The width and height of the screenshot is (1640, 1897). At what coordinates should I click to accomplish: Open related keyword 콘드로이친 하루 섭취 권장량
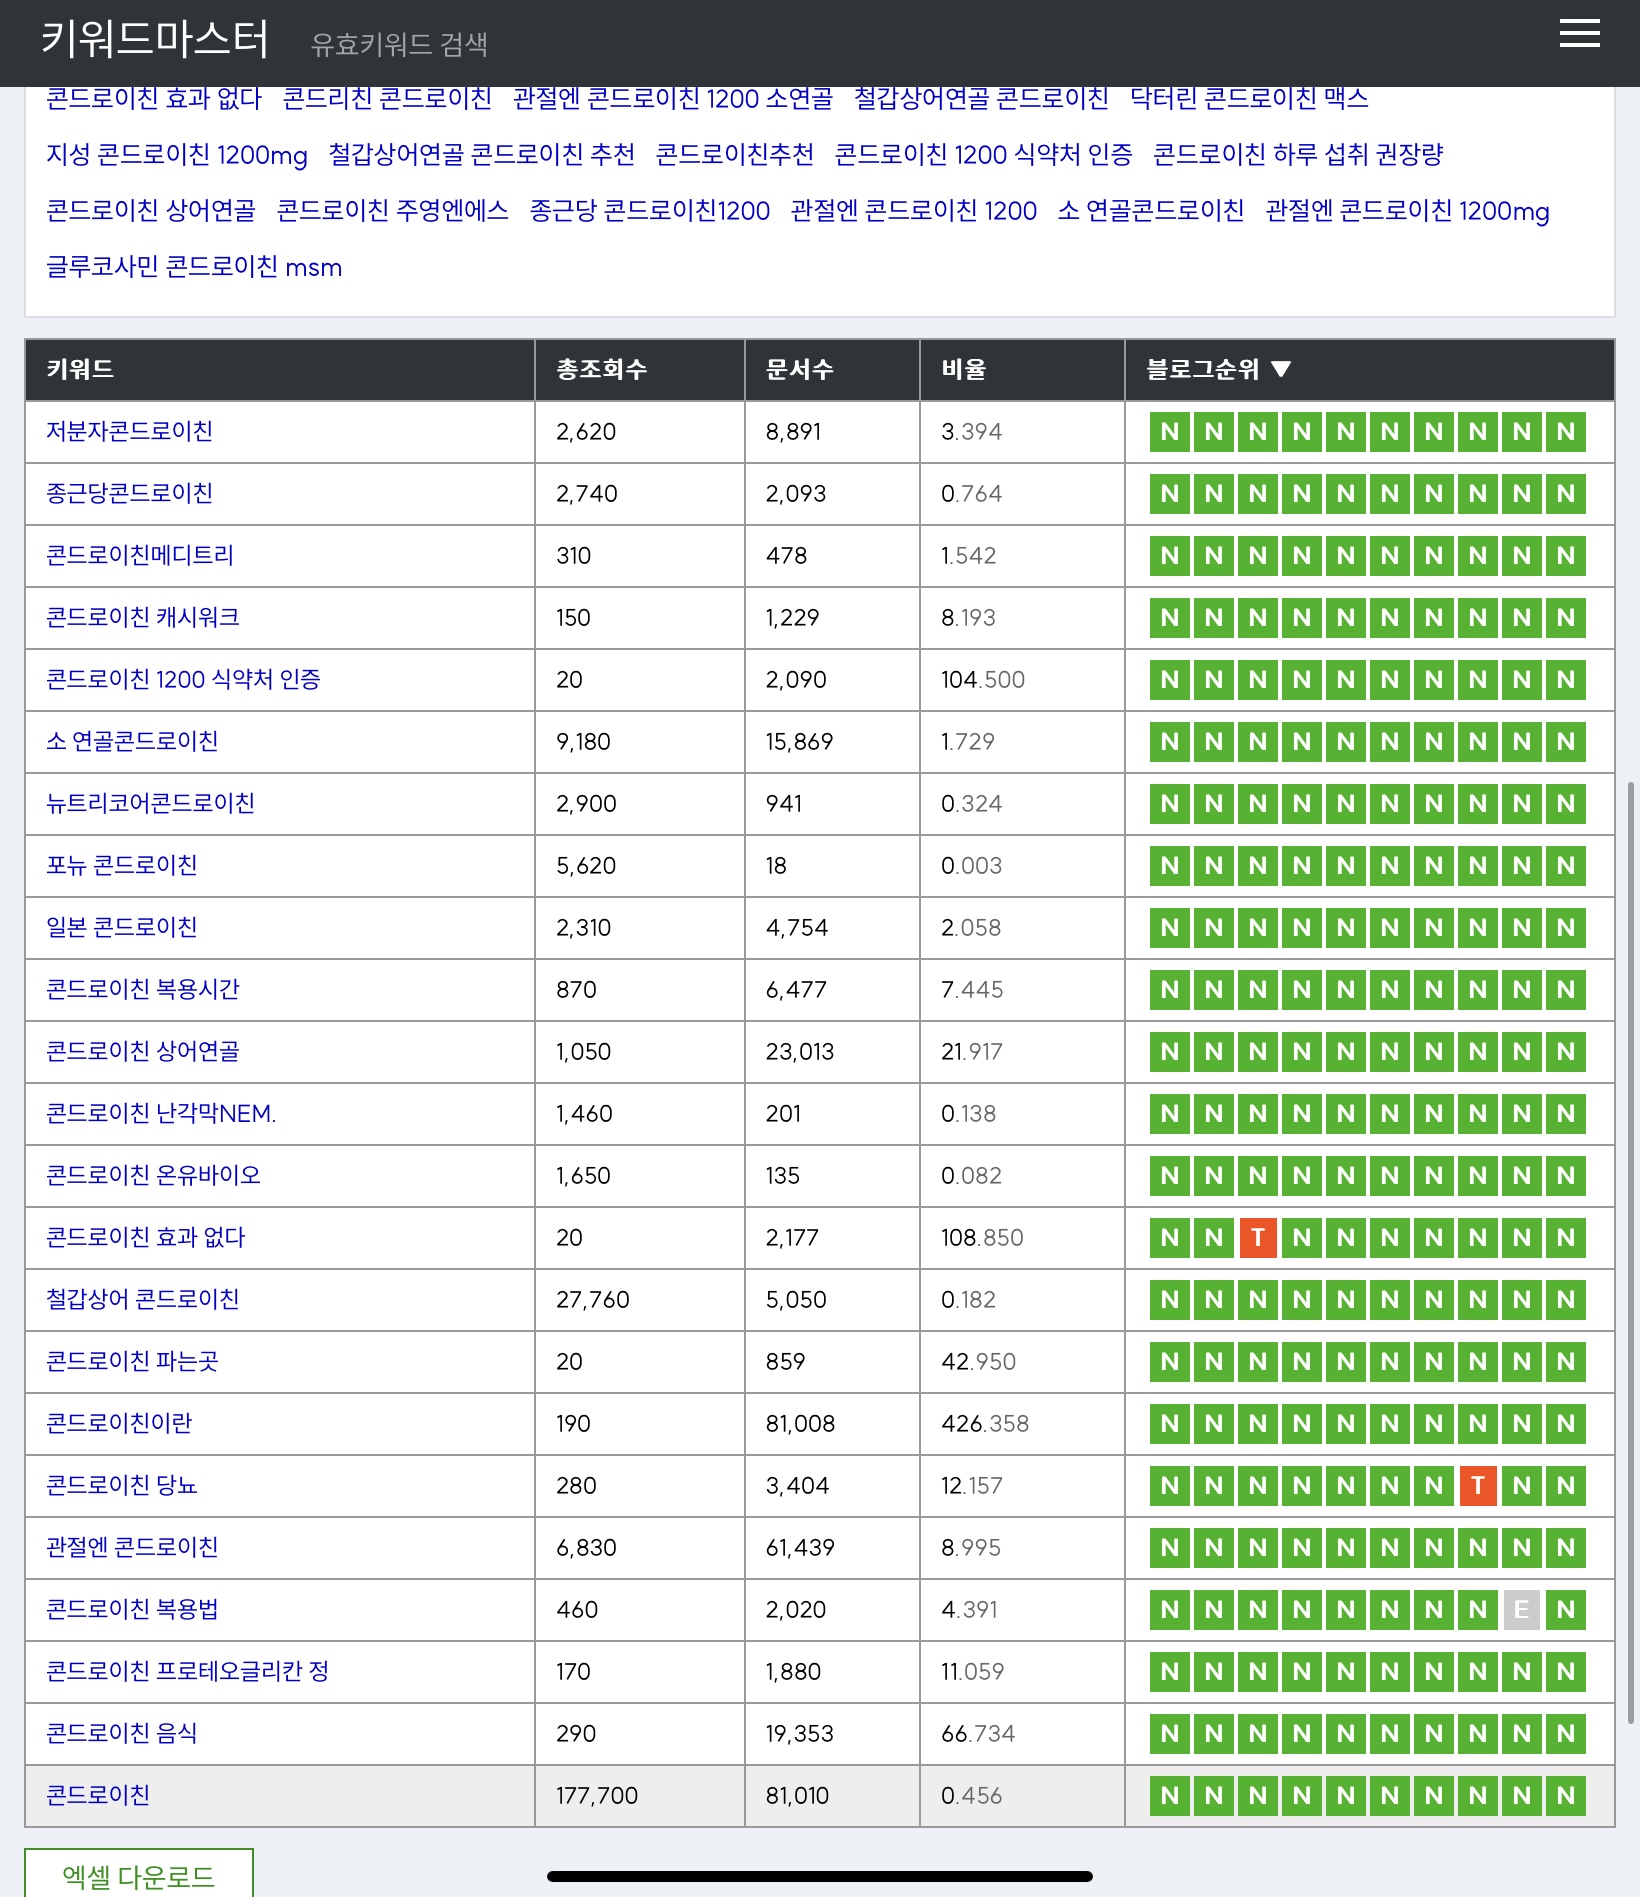coord(1298,154)
